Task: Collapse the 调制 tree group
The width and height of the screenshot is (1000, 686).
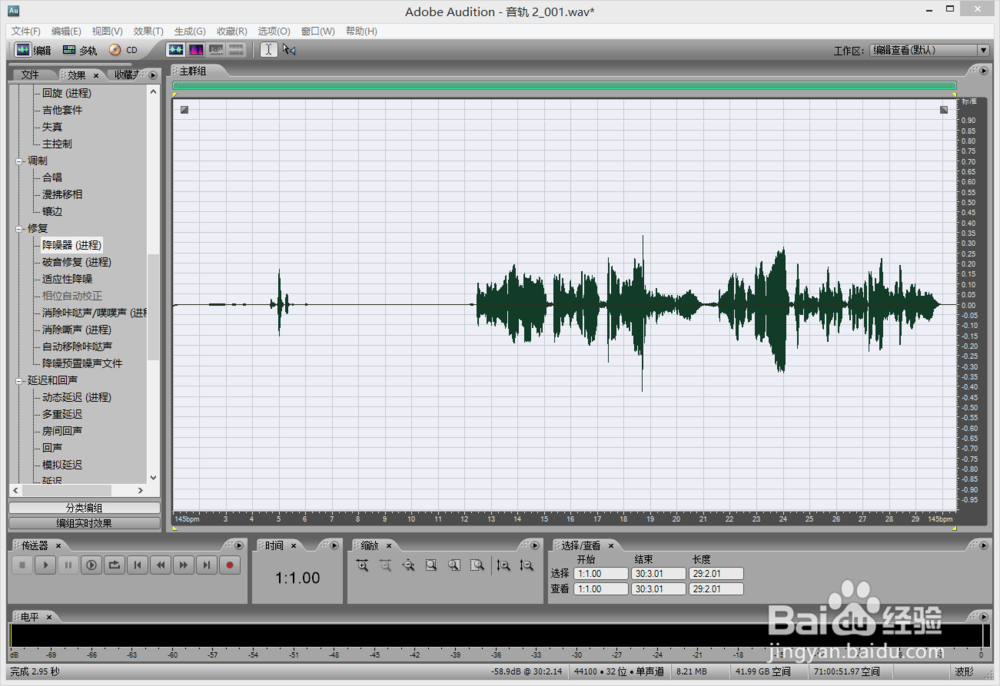Action: click(x=18, y=161)
